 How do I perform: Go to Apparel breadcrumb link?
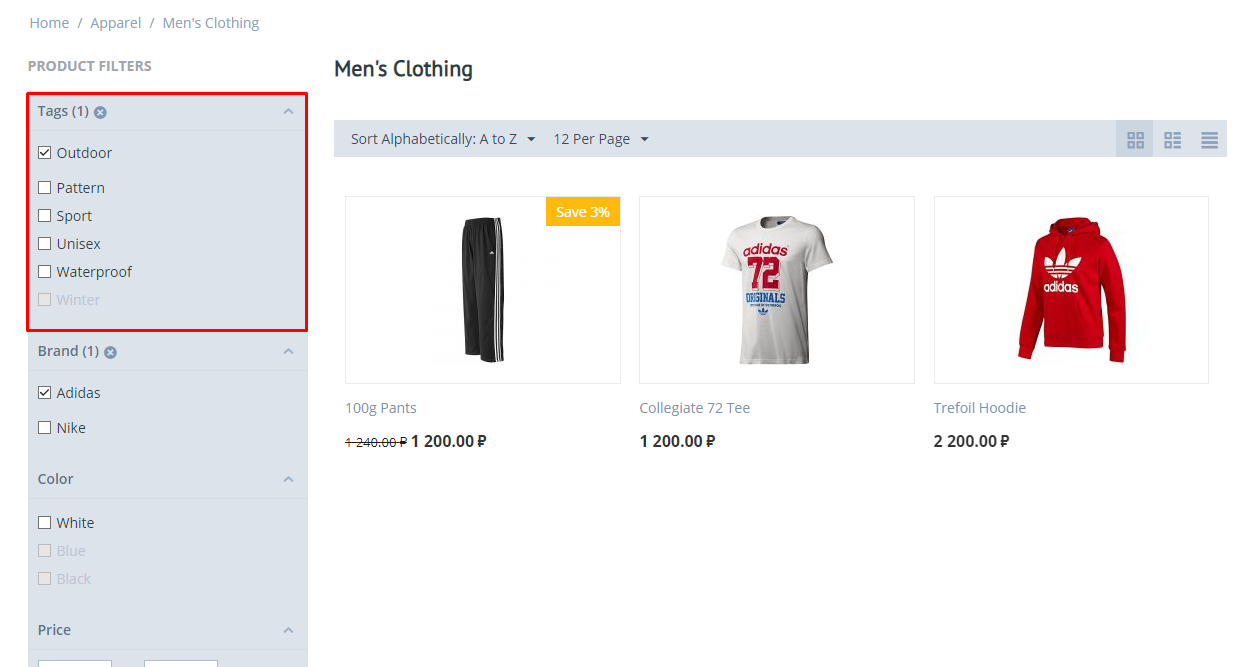point(116,23)
